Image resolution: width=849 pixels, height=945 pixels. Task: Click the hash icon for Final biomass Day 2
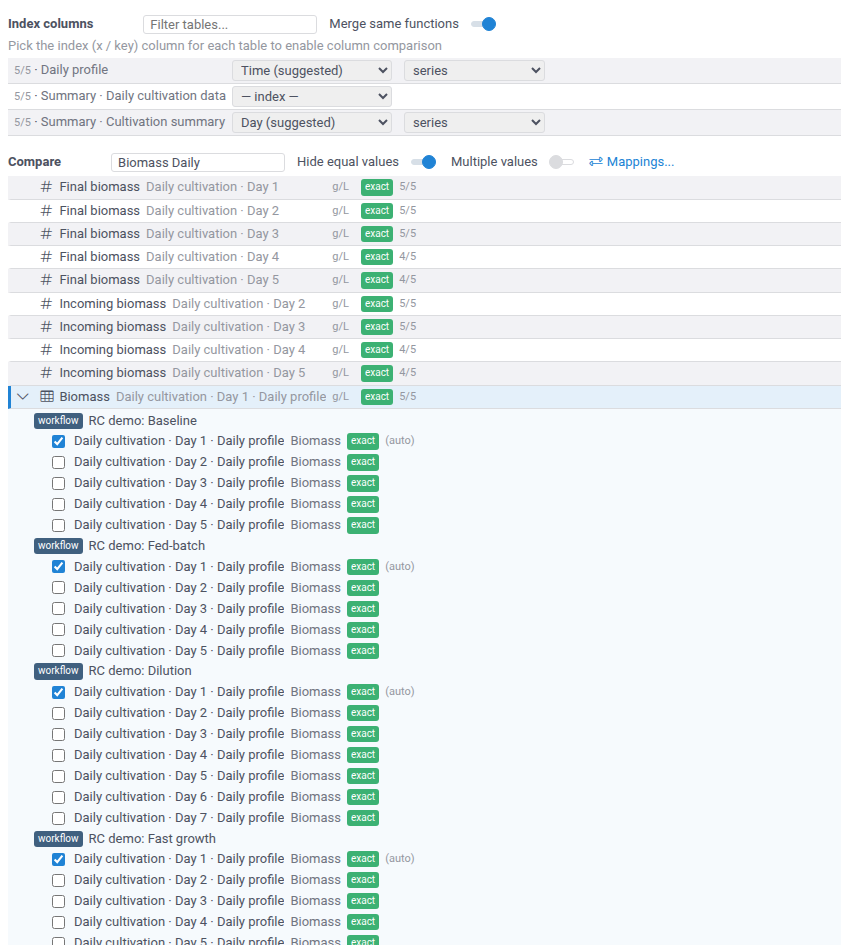pyautogui.click(x=46, y=211)
